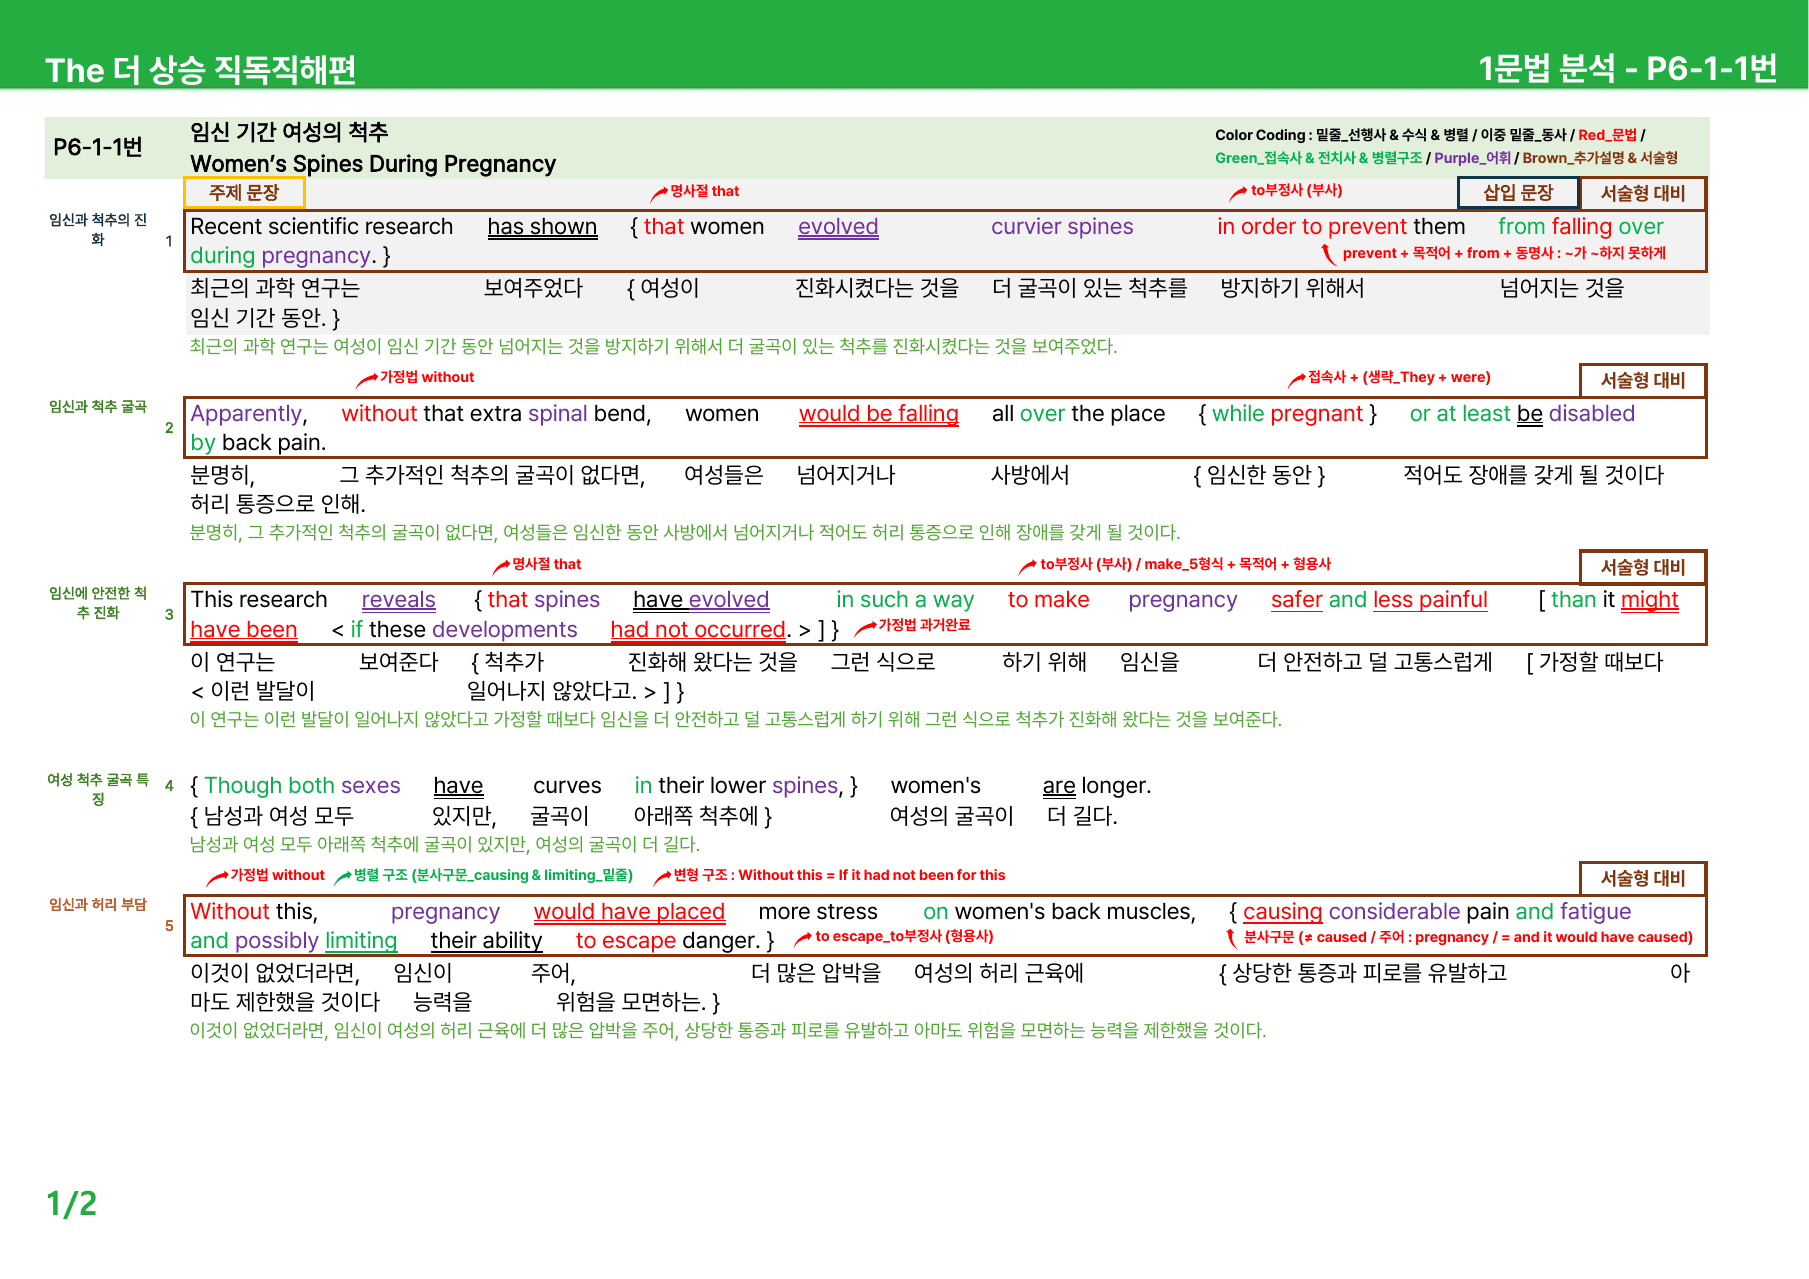Click the word 'Apparently,' in sentence 2
Image resolution: width=1809 pixels, height=1279 pixels.
click(x=249, y=414)
